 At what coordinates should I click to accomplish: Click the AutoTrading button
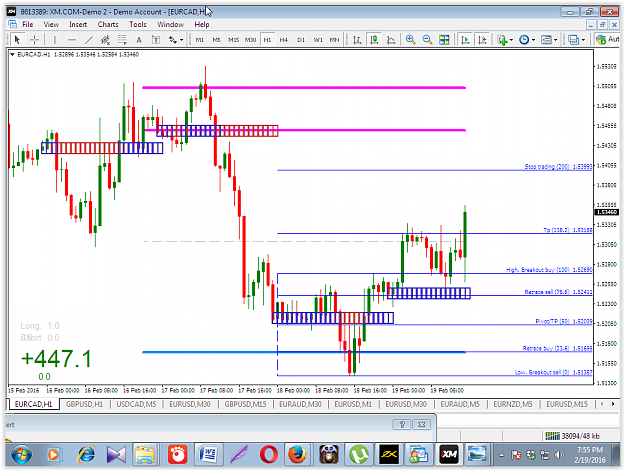[x=607, y=39]
